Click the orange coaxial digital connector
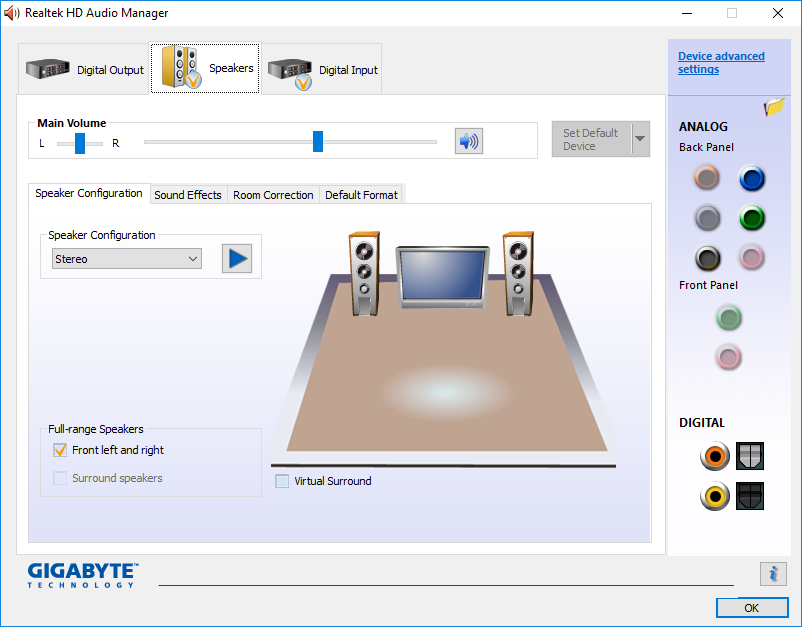 (715, 456)
